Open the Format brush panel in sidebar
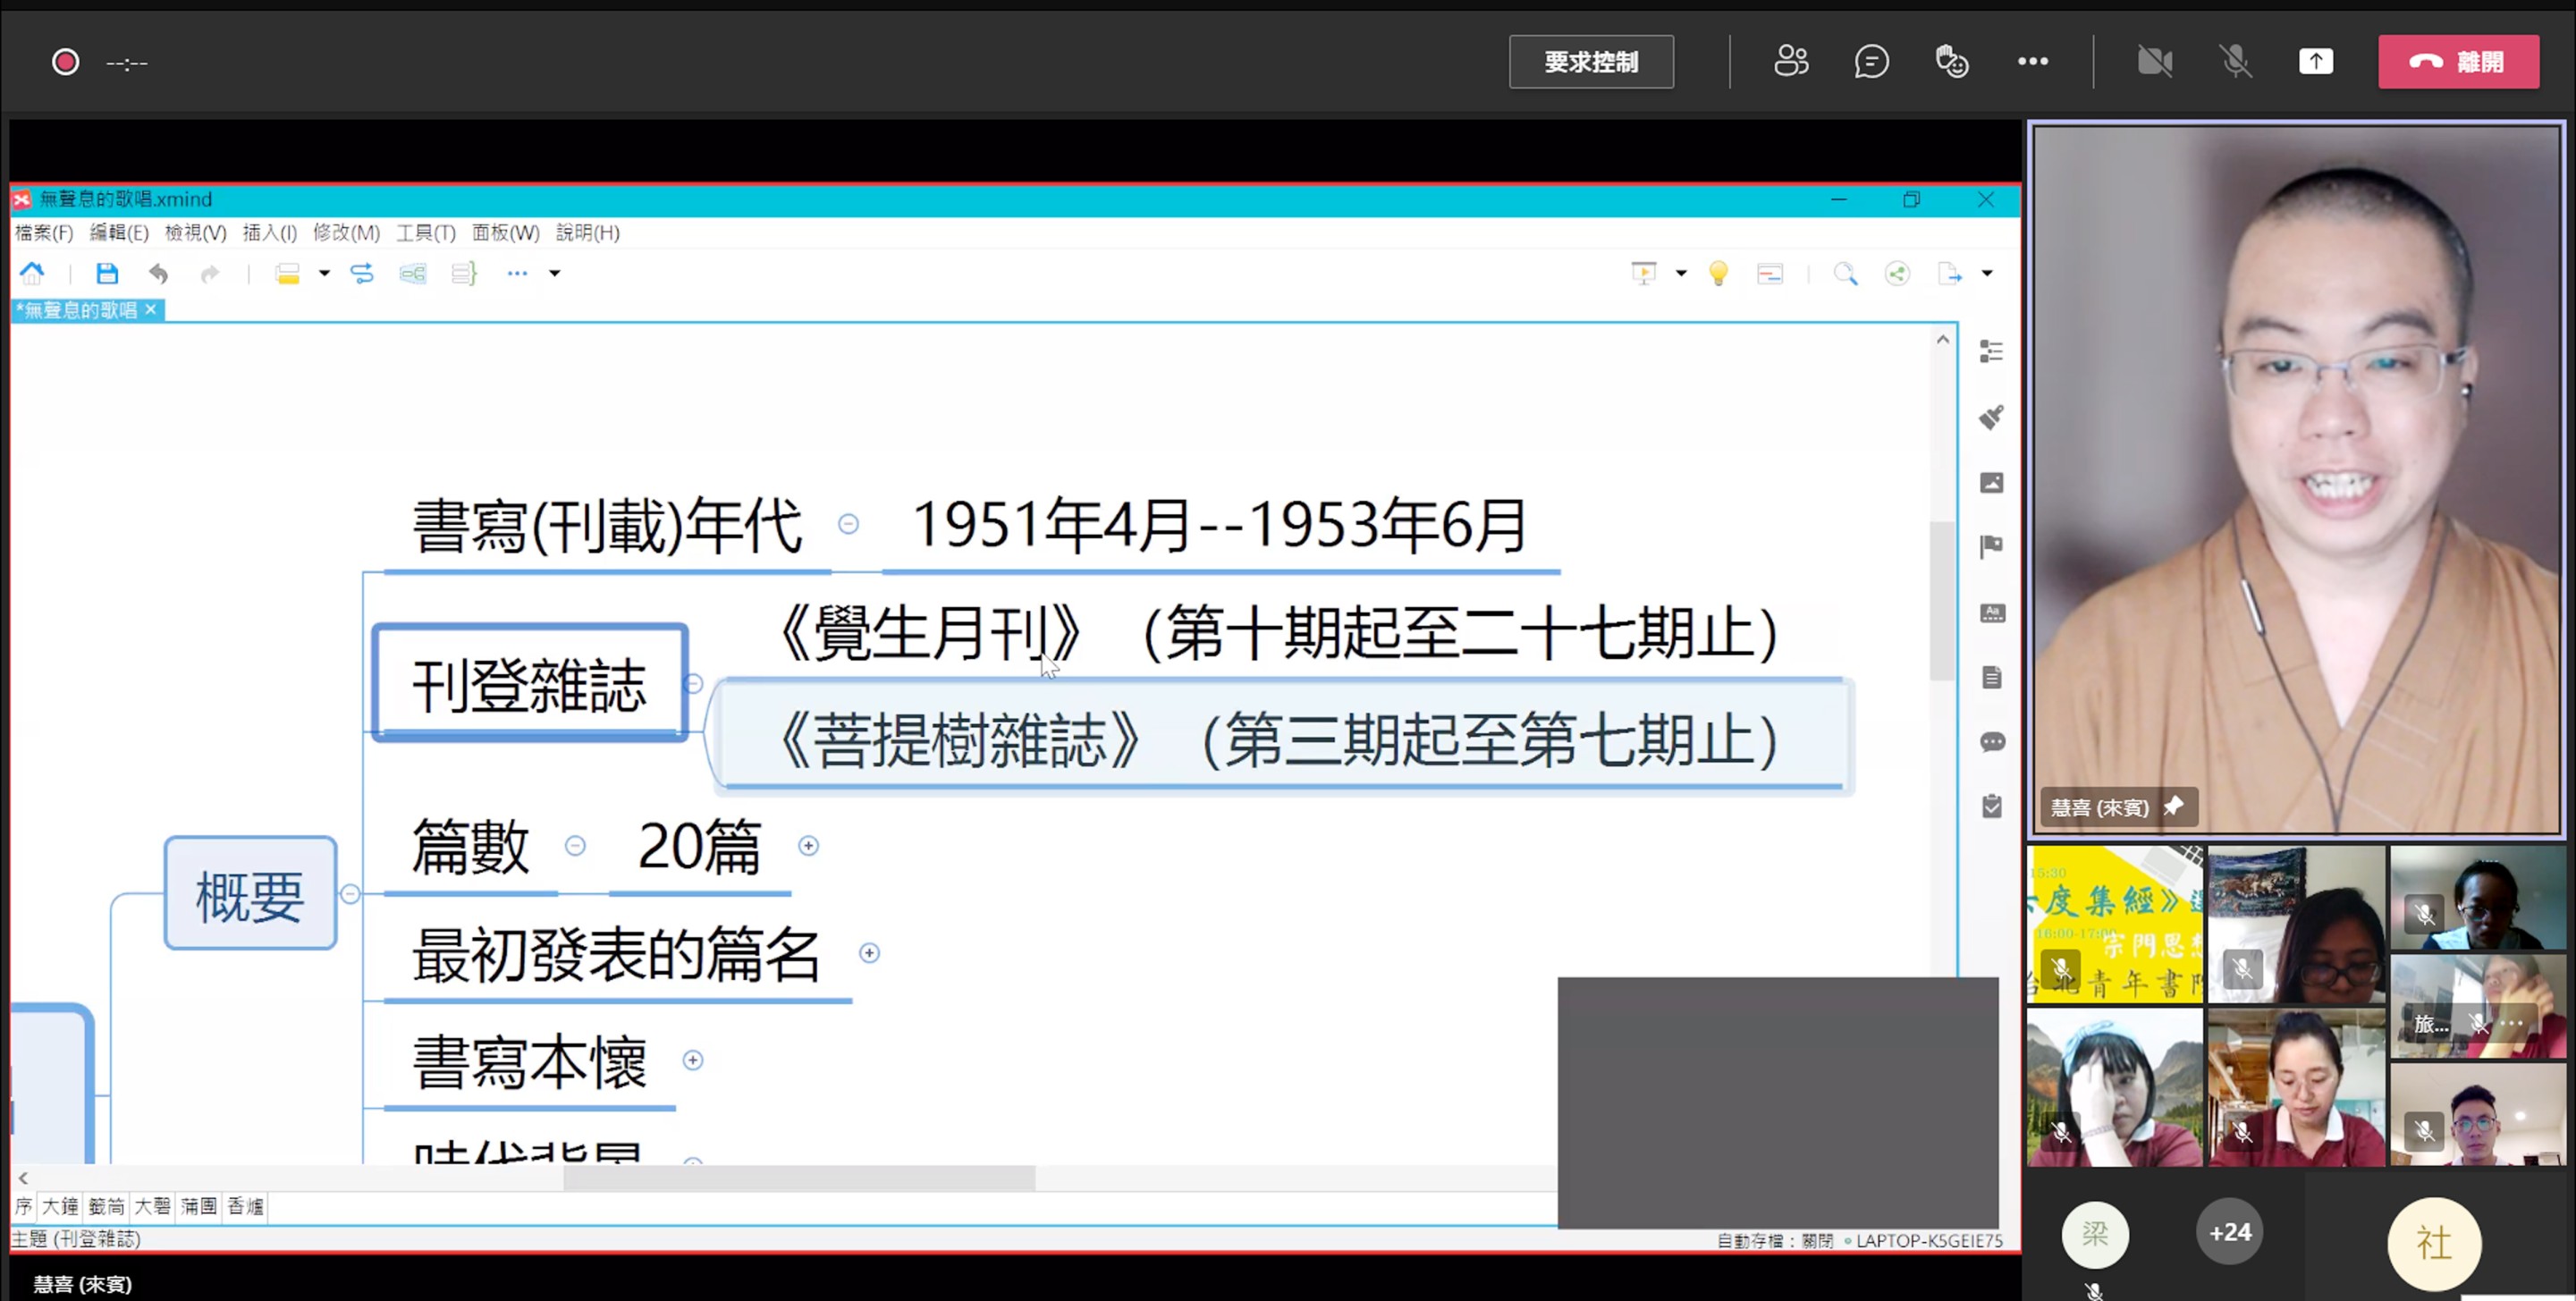 [x=1991, y=417]
